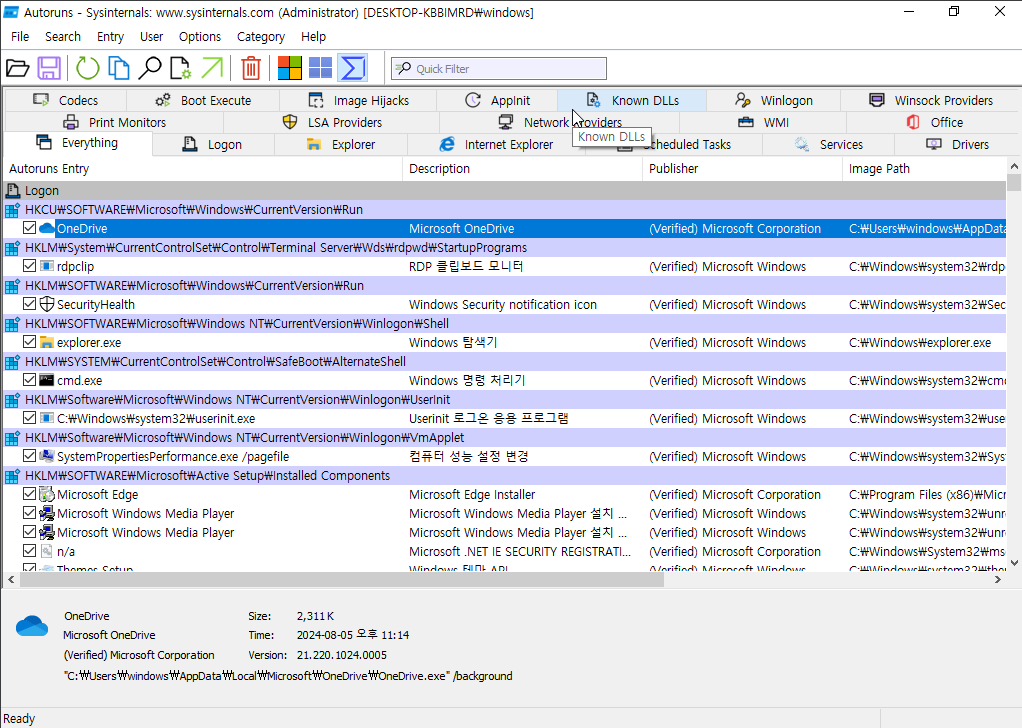Click the Jump to Entry arrow icon

pos(212,68)
